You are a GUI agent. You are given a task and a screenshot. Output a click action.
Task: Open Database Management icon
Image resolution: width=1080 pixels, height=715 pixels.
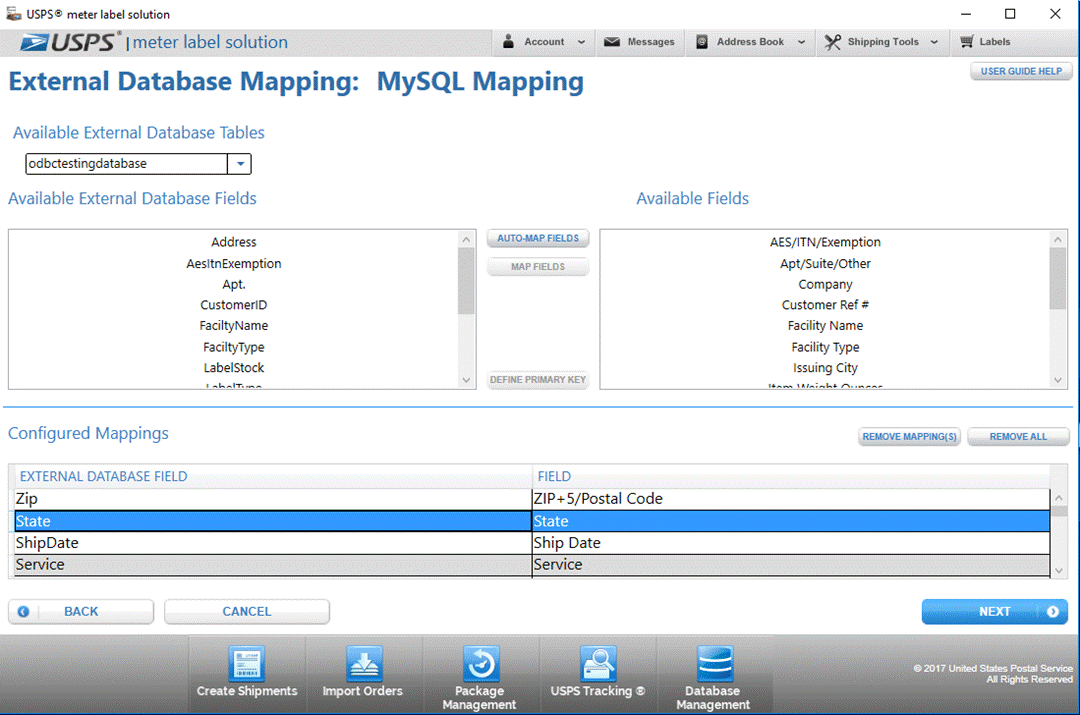coord(714,663)
